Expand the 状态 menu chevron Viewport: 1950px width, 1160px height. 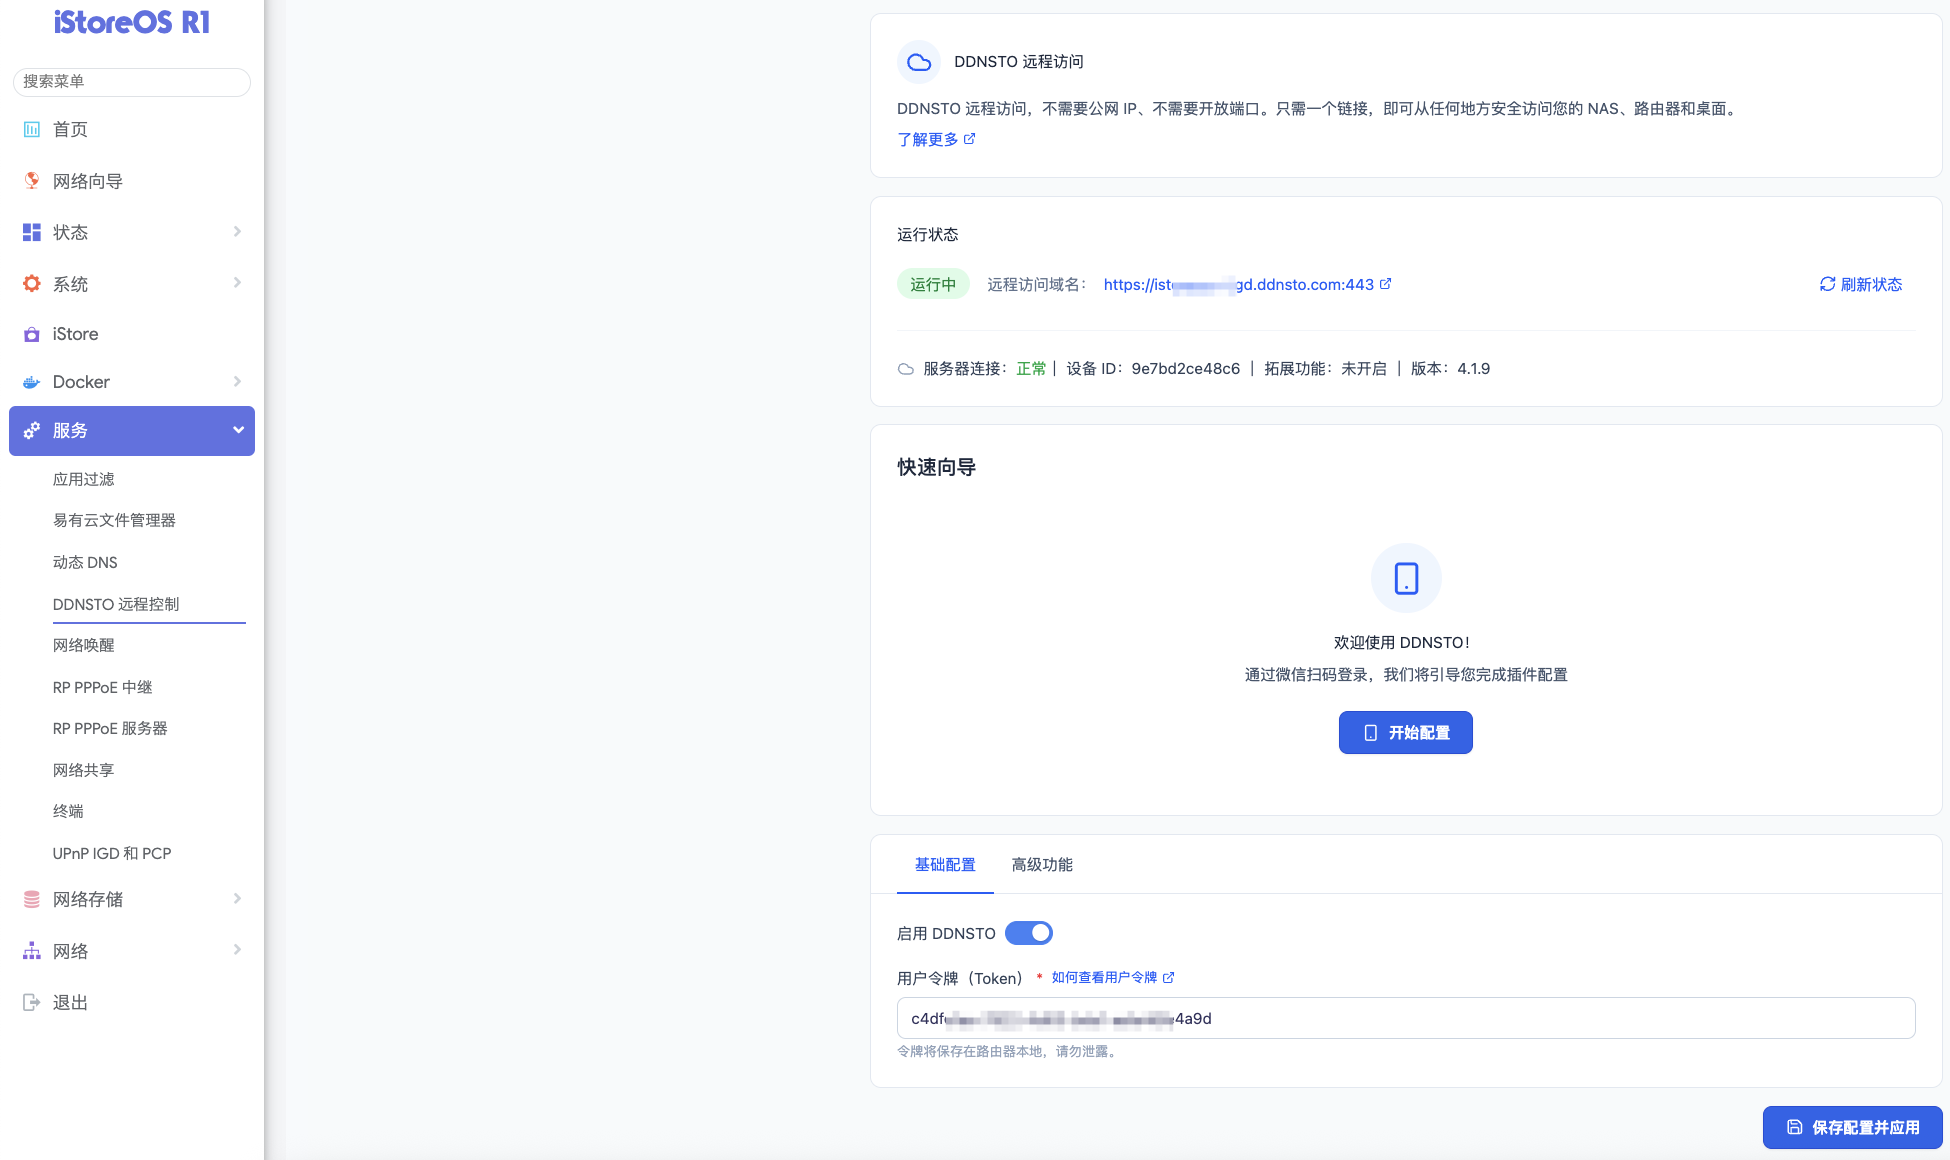(237, 232)
